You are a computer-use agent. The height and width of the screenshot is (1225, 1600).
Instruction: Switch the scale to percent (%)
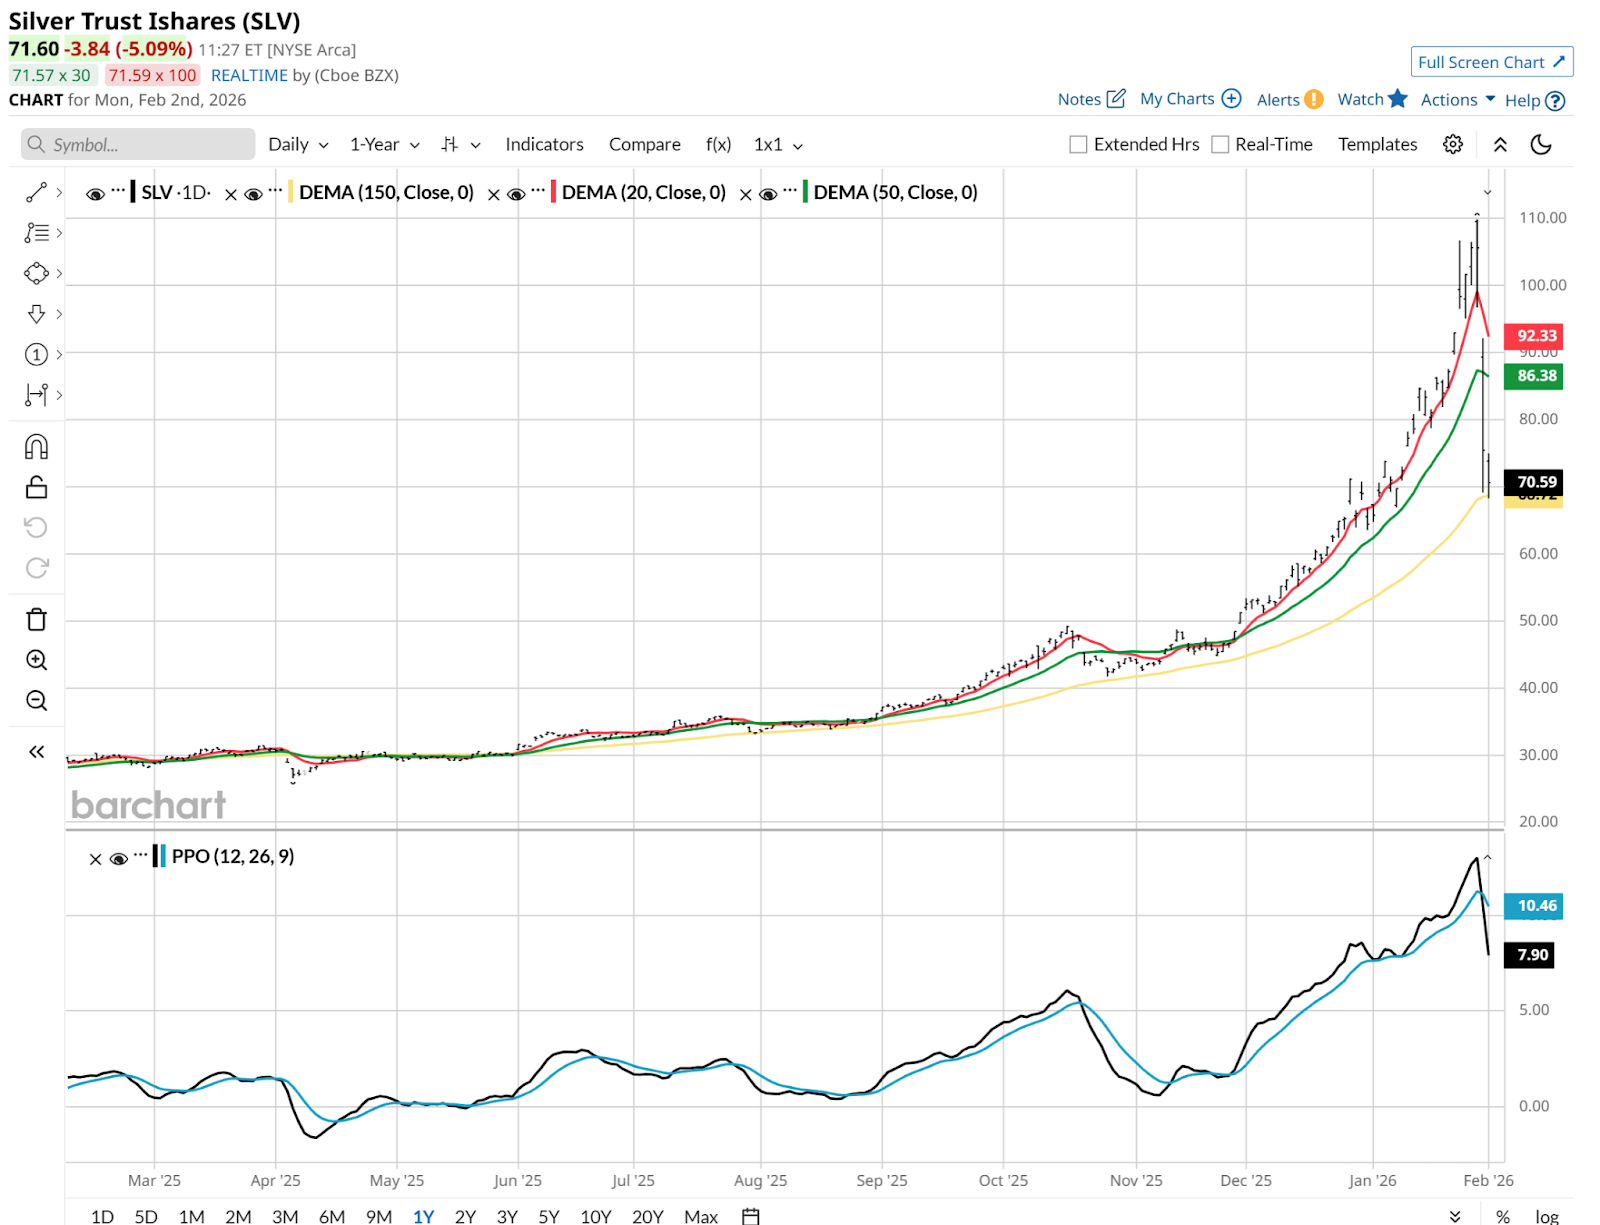(1503, 1216)
